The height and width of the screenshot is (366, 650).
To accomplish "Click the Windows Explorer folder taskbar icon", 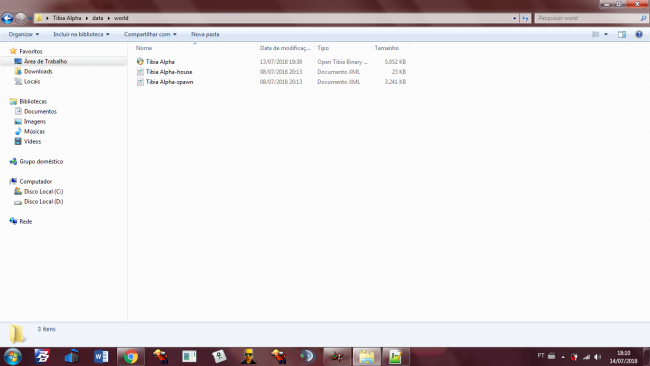I will (x=366, y=356).
